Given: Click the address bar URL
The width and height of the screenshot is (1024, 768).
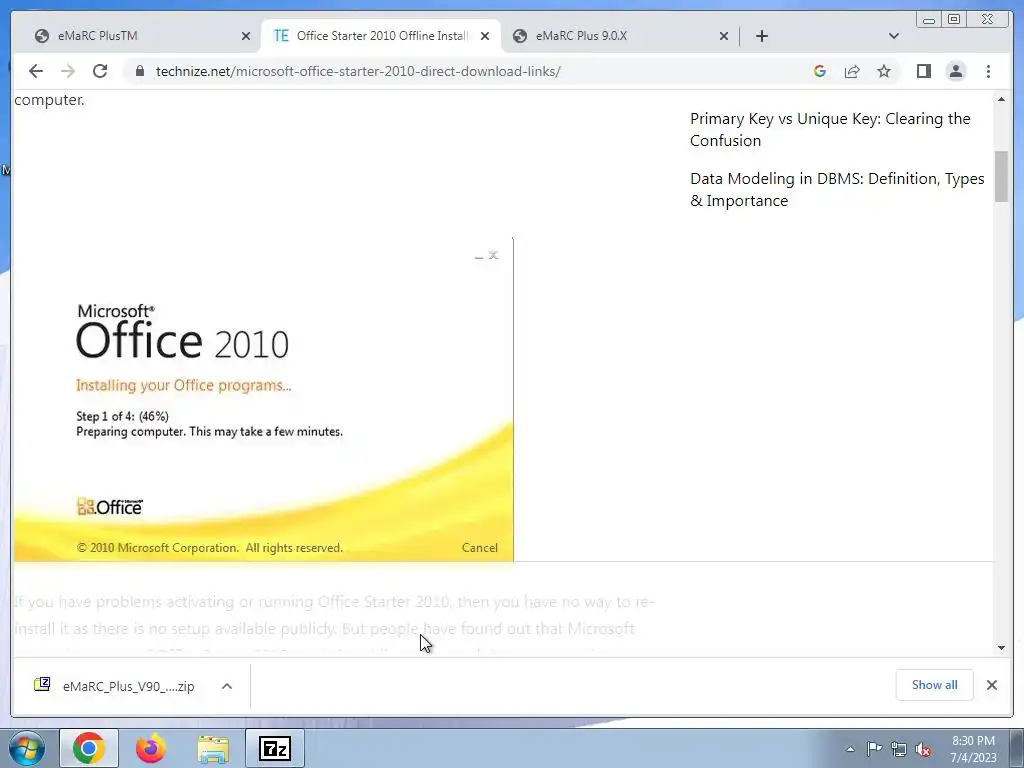Looking at the screenshot, I should (x=358, y=71).
